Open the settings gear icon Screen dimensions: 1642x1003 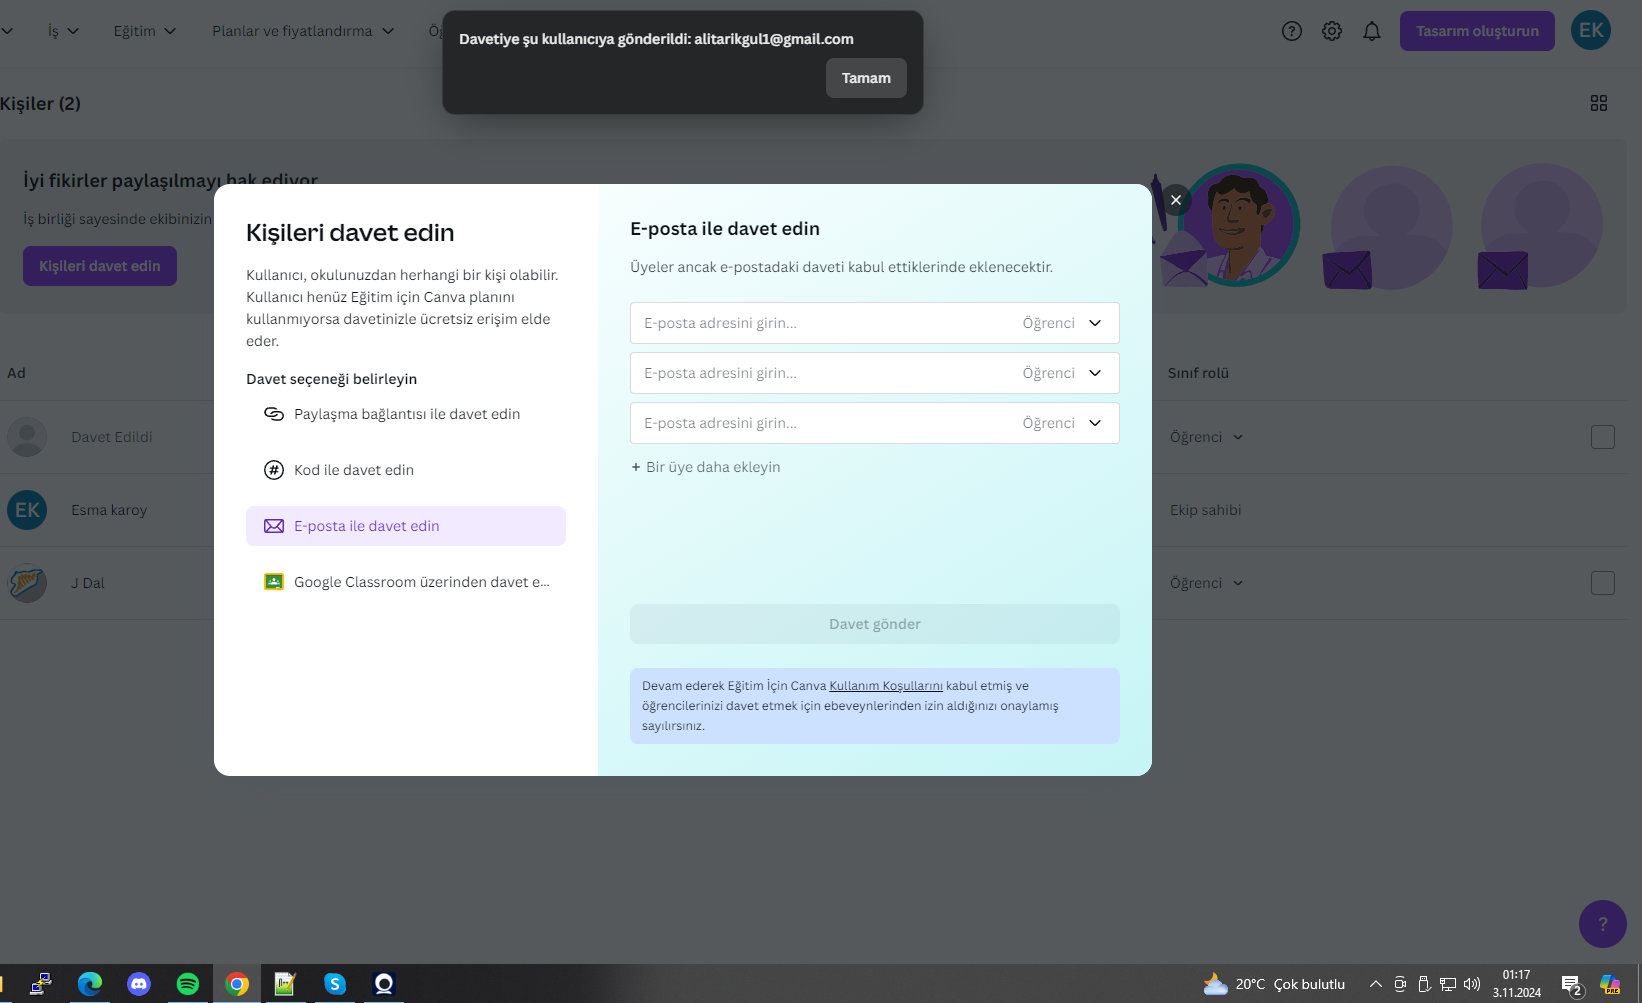click(x=1332, y=31)
